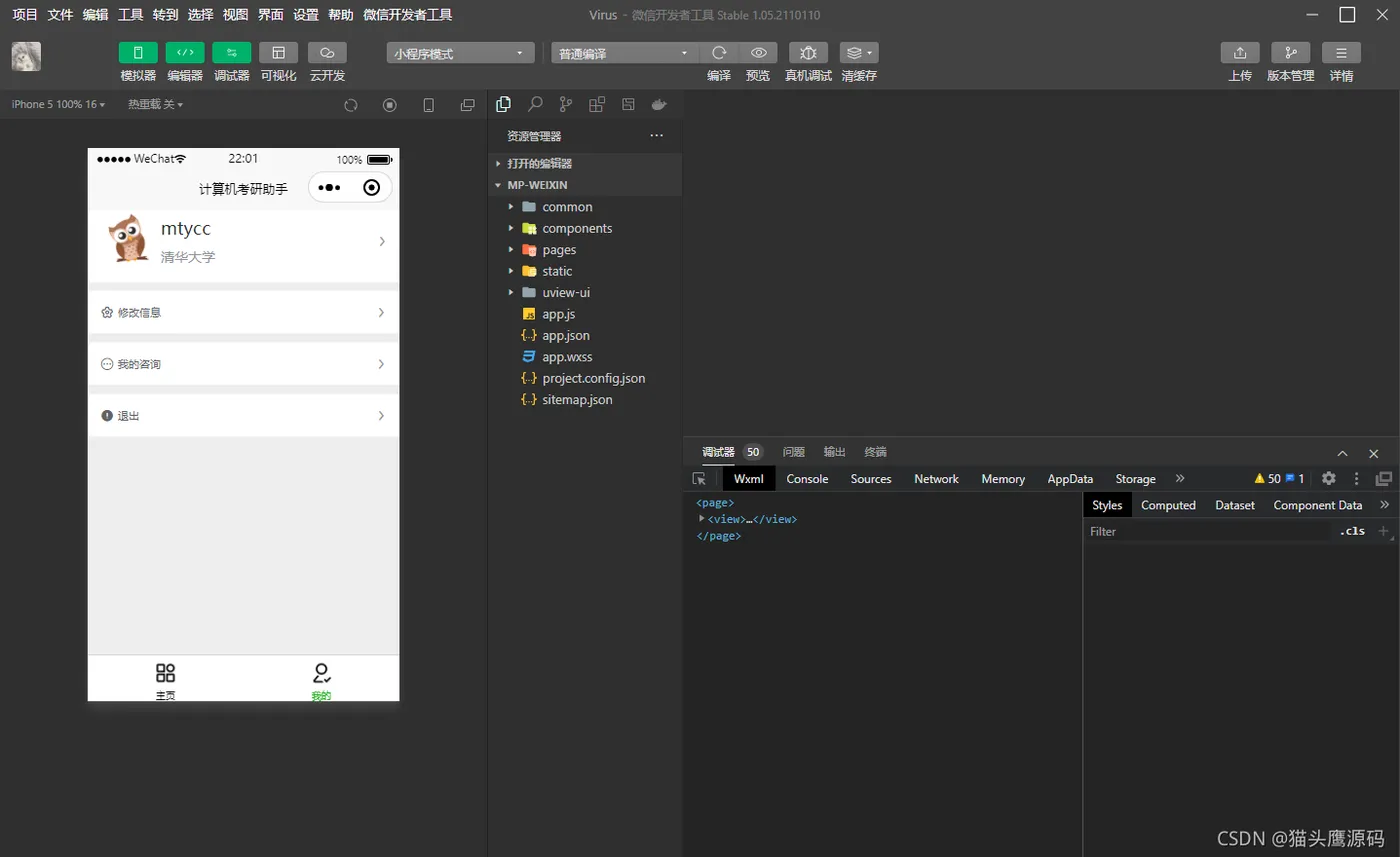1400x857 pixels.
Task: Open 修改信息 row in simulator
Action: click(x=243, y=312)
